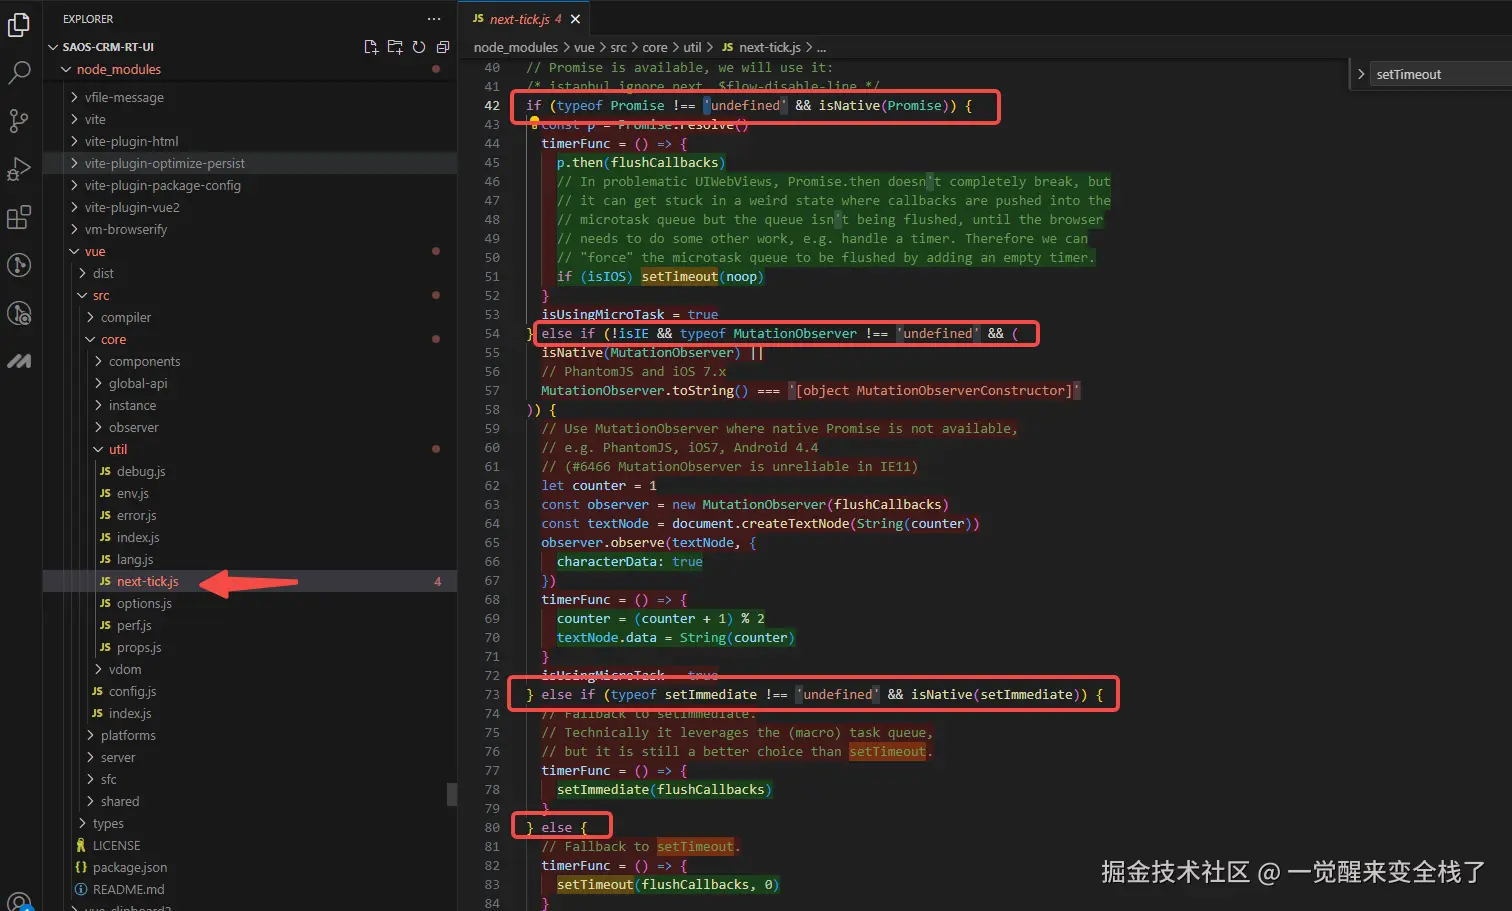This screenshot has height=911, width=1512.
Task: Click the Explorer panel vertical scrollbar
Action: click(x=452, y=794)
